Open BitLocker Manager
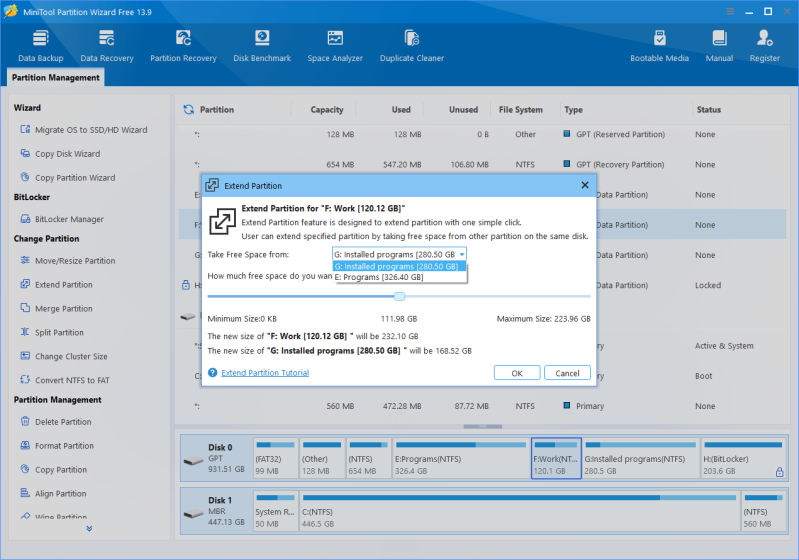The width and height of the screenshot is (799, 560). pyautogui.click(x=62, y=219)
